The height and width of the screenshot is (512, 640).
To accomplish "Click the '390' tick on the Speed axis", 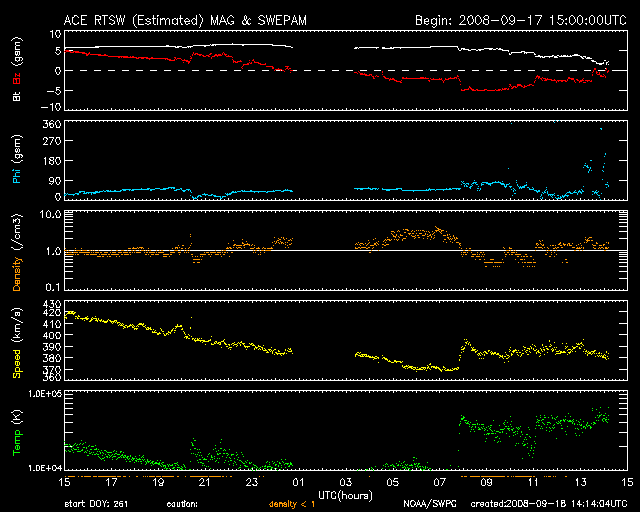I will [x=52, y=347].
